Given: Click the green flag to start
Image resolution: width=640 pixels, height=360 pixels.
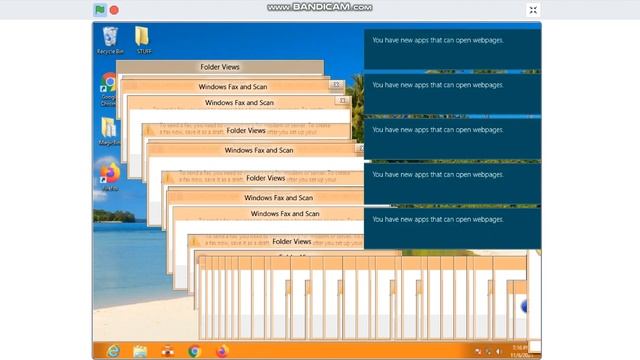Looking at the screenshot, I should 100,10.
